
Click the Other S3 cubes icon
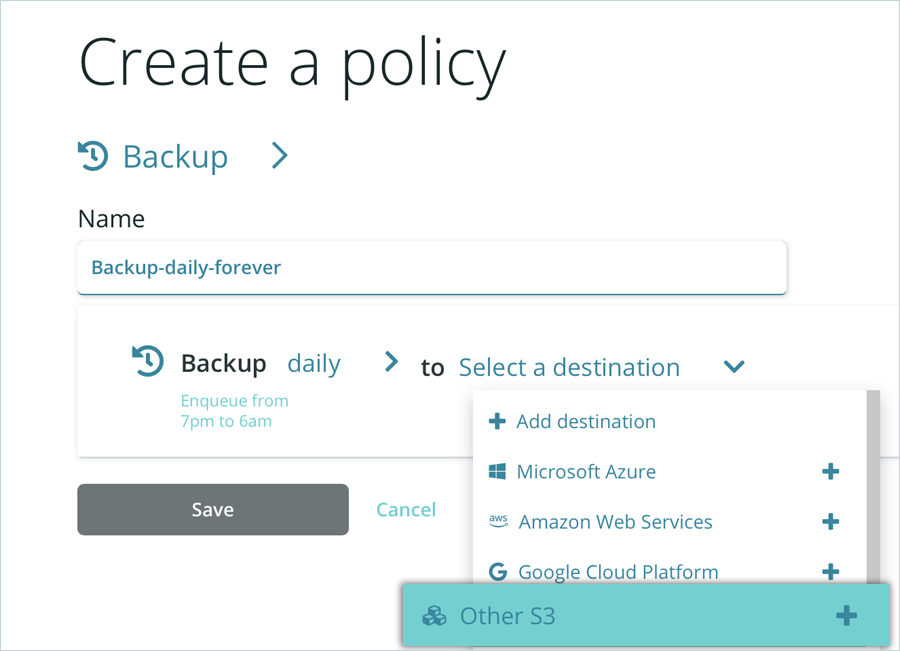pyautogui.click(x=434, y=616)
